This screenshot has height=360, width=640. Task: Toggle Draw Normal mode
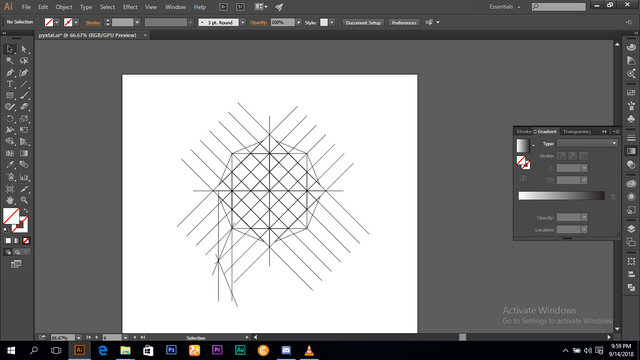click(8, 252)
